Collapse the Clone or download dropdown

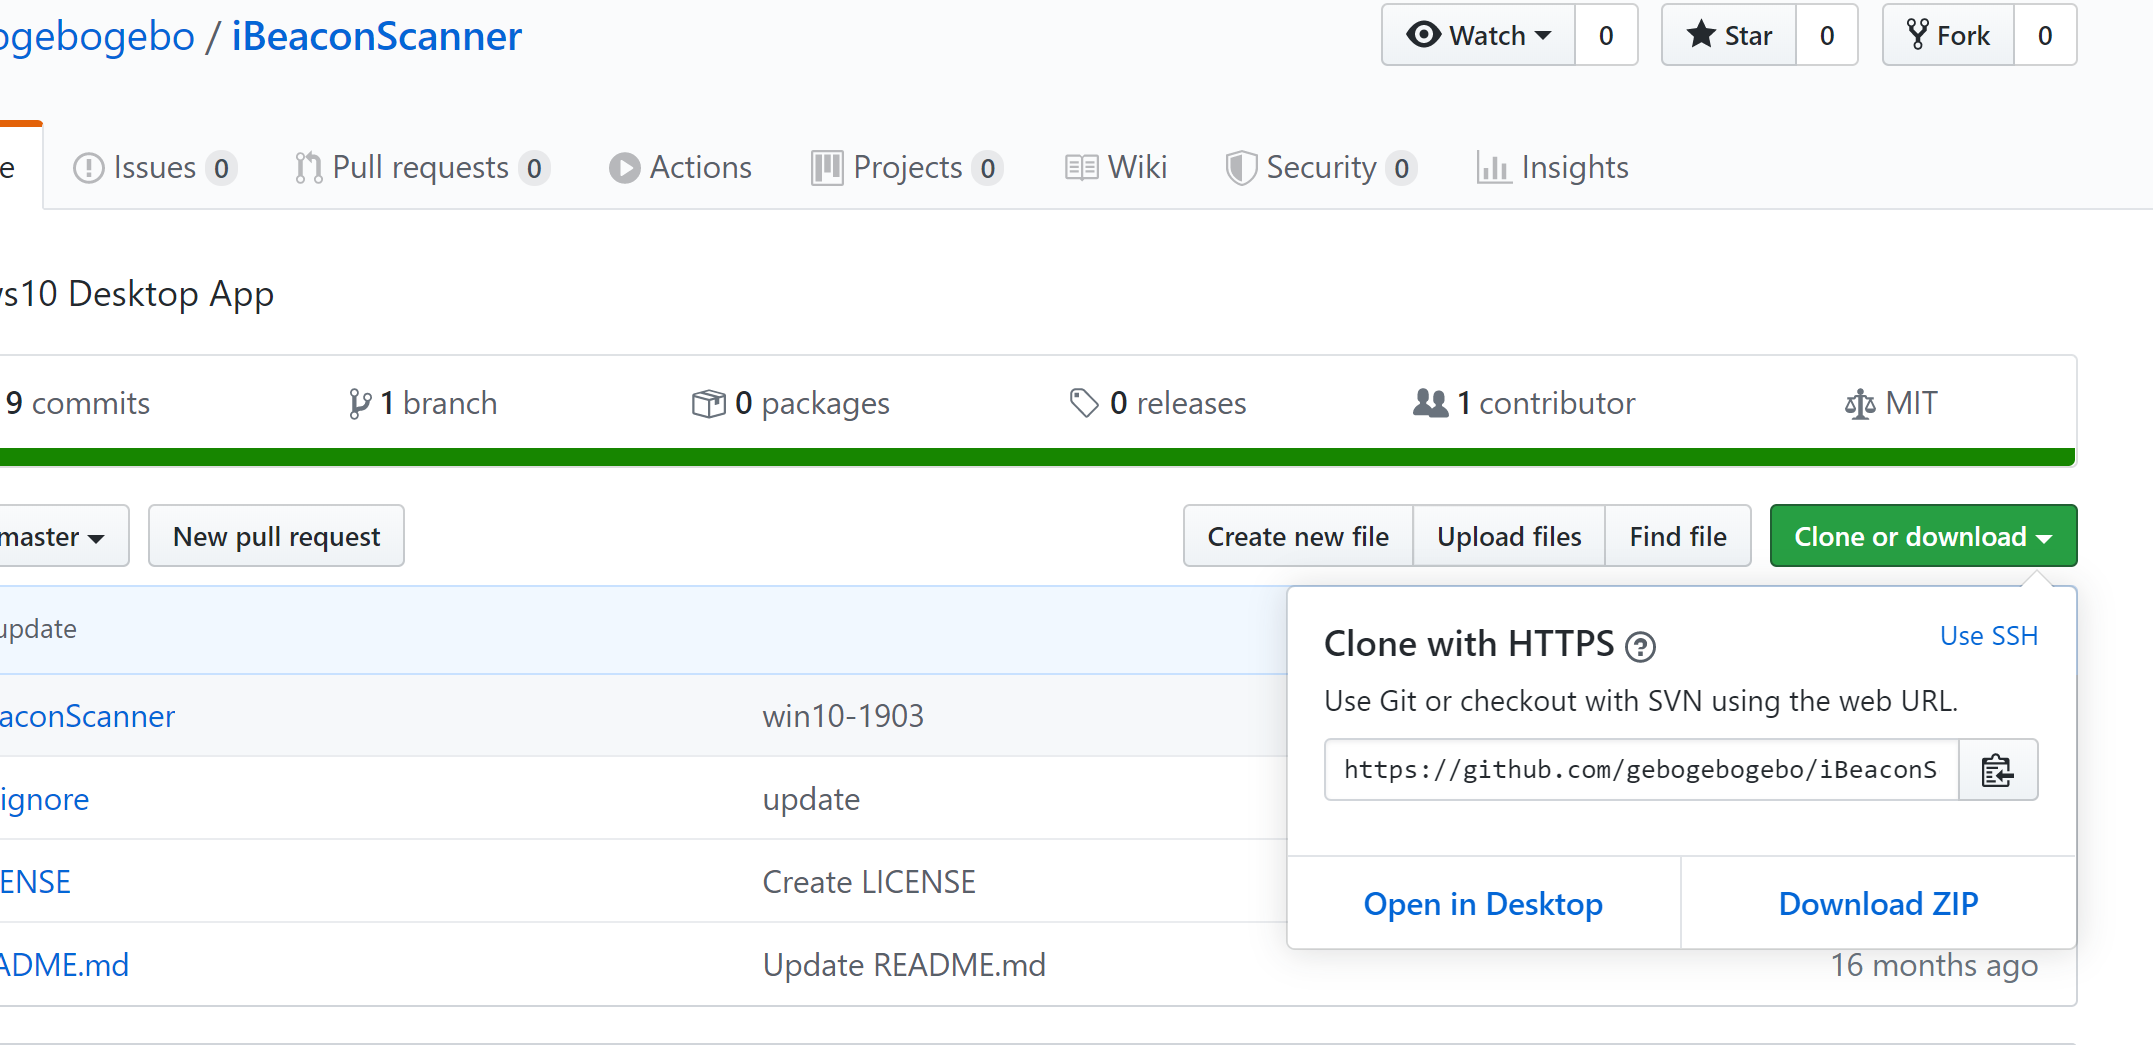(1922, 537)
